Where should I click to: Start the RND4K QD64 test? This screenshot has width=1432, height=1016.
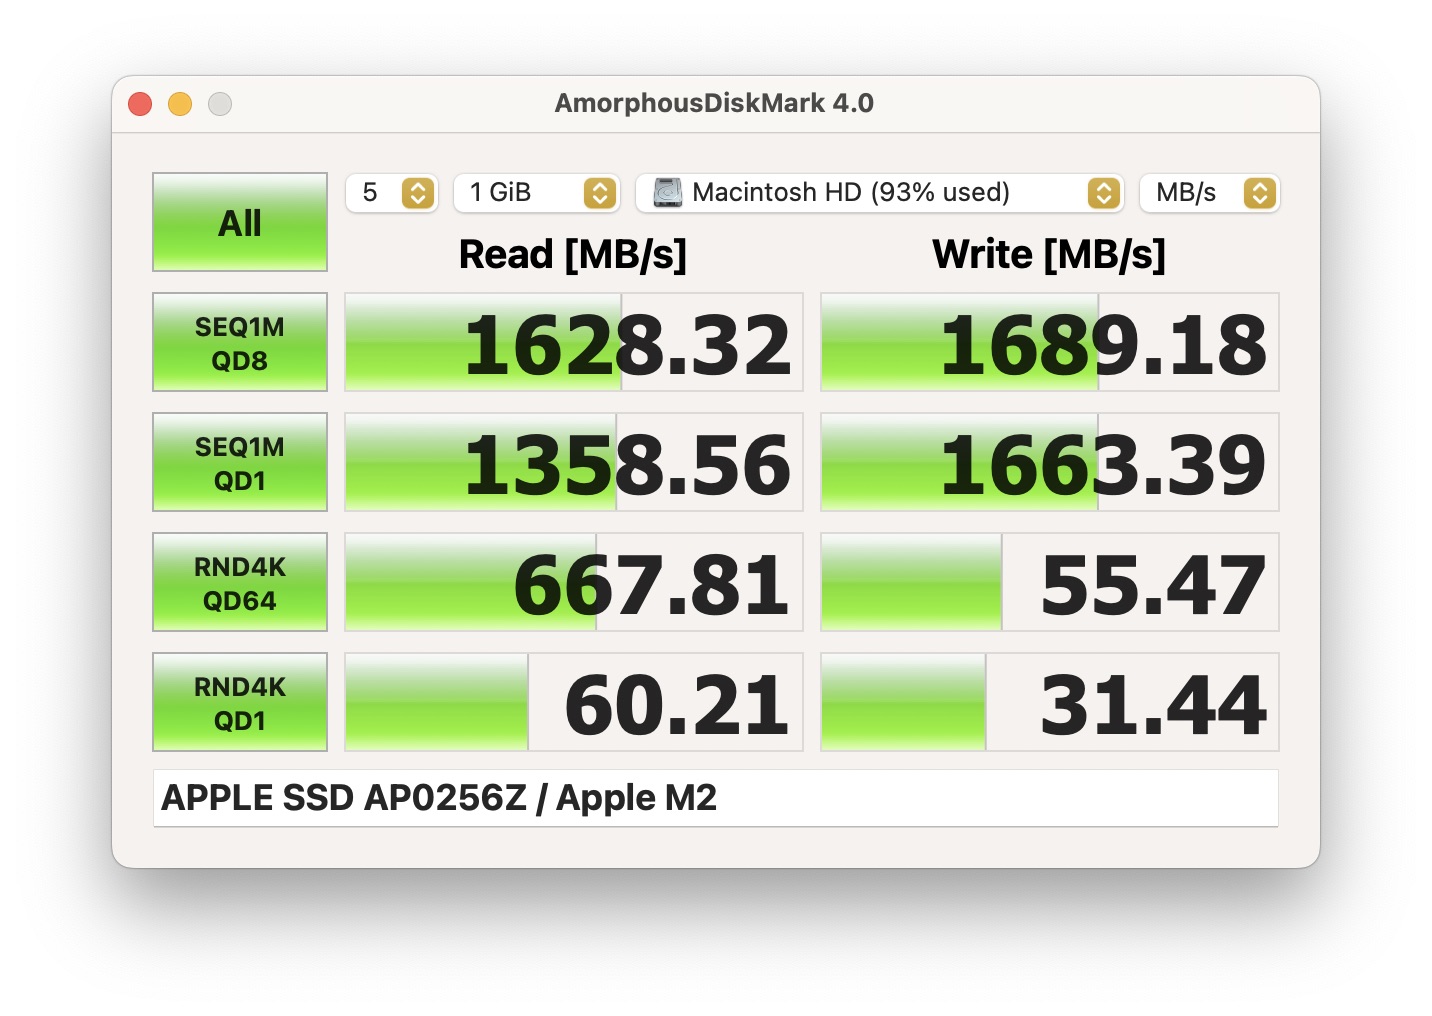(240, 582)
